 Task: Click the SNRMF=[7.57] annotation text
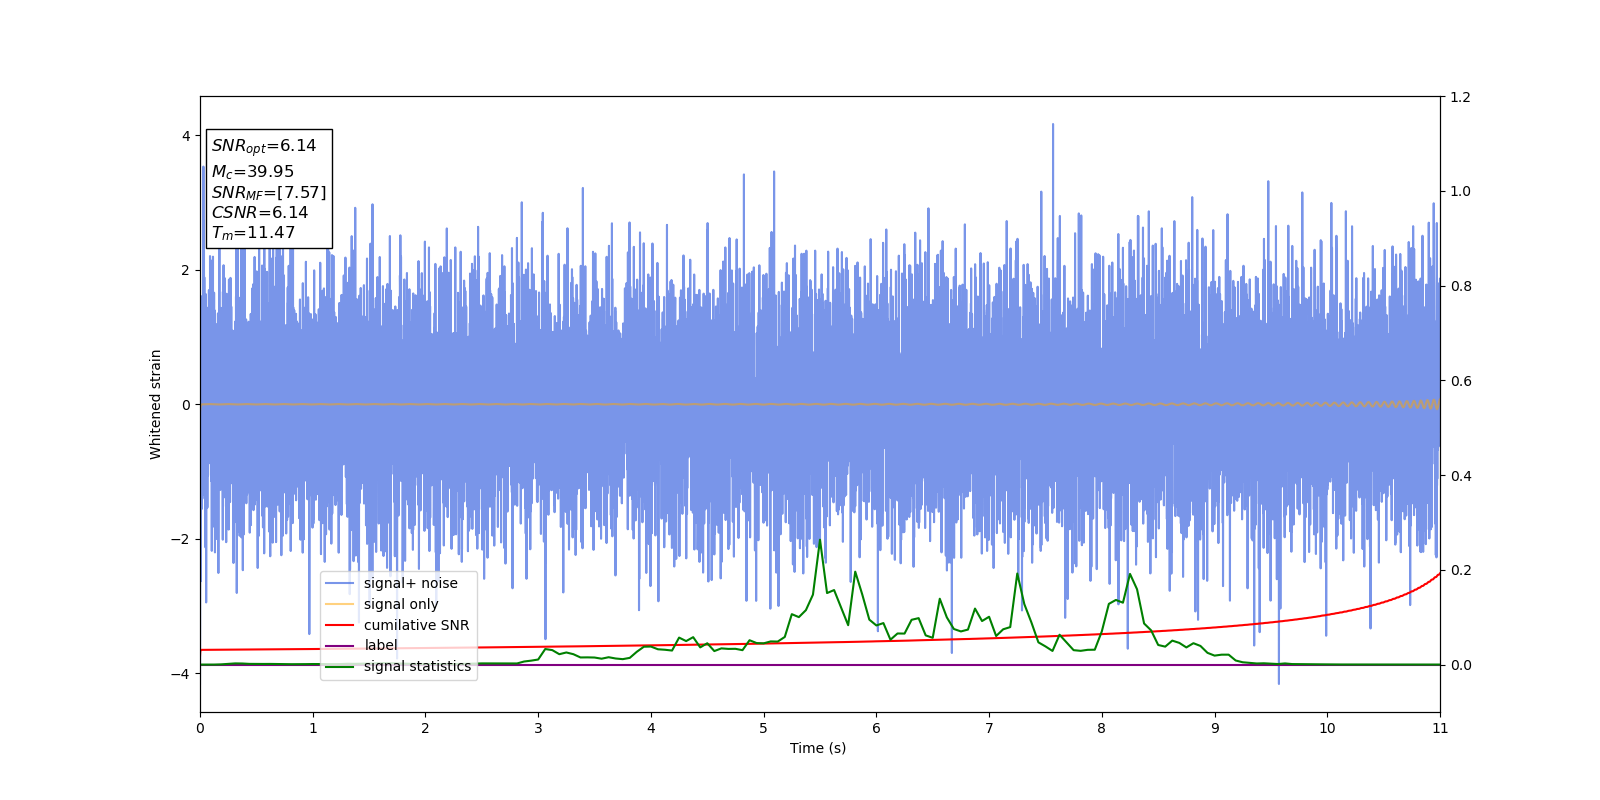(x=269, y=193)
